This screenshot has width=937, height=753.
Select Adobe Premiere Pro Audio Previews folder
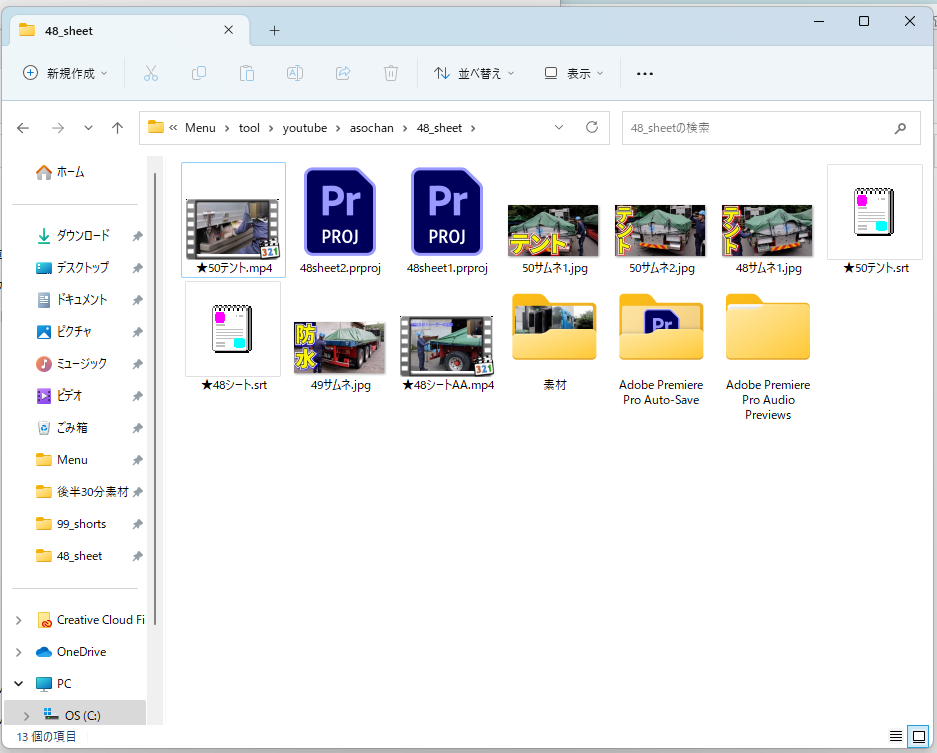pyautogui.click(x=768, y=357)
